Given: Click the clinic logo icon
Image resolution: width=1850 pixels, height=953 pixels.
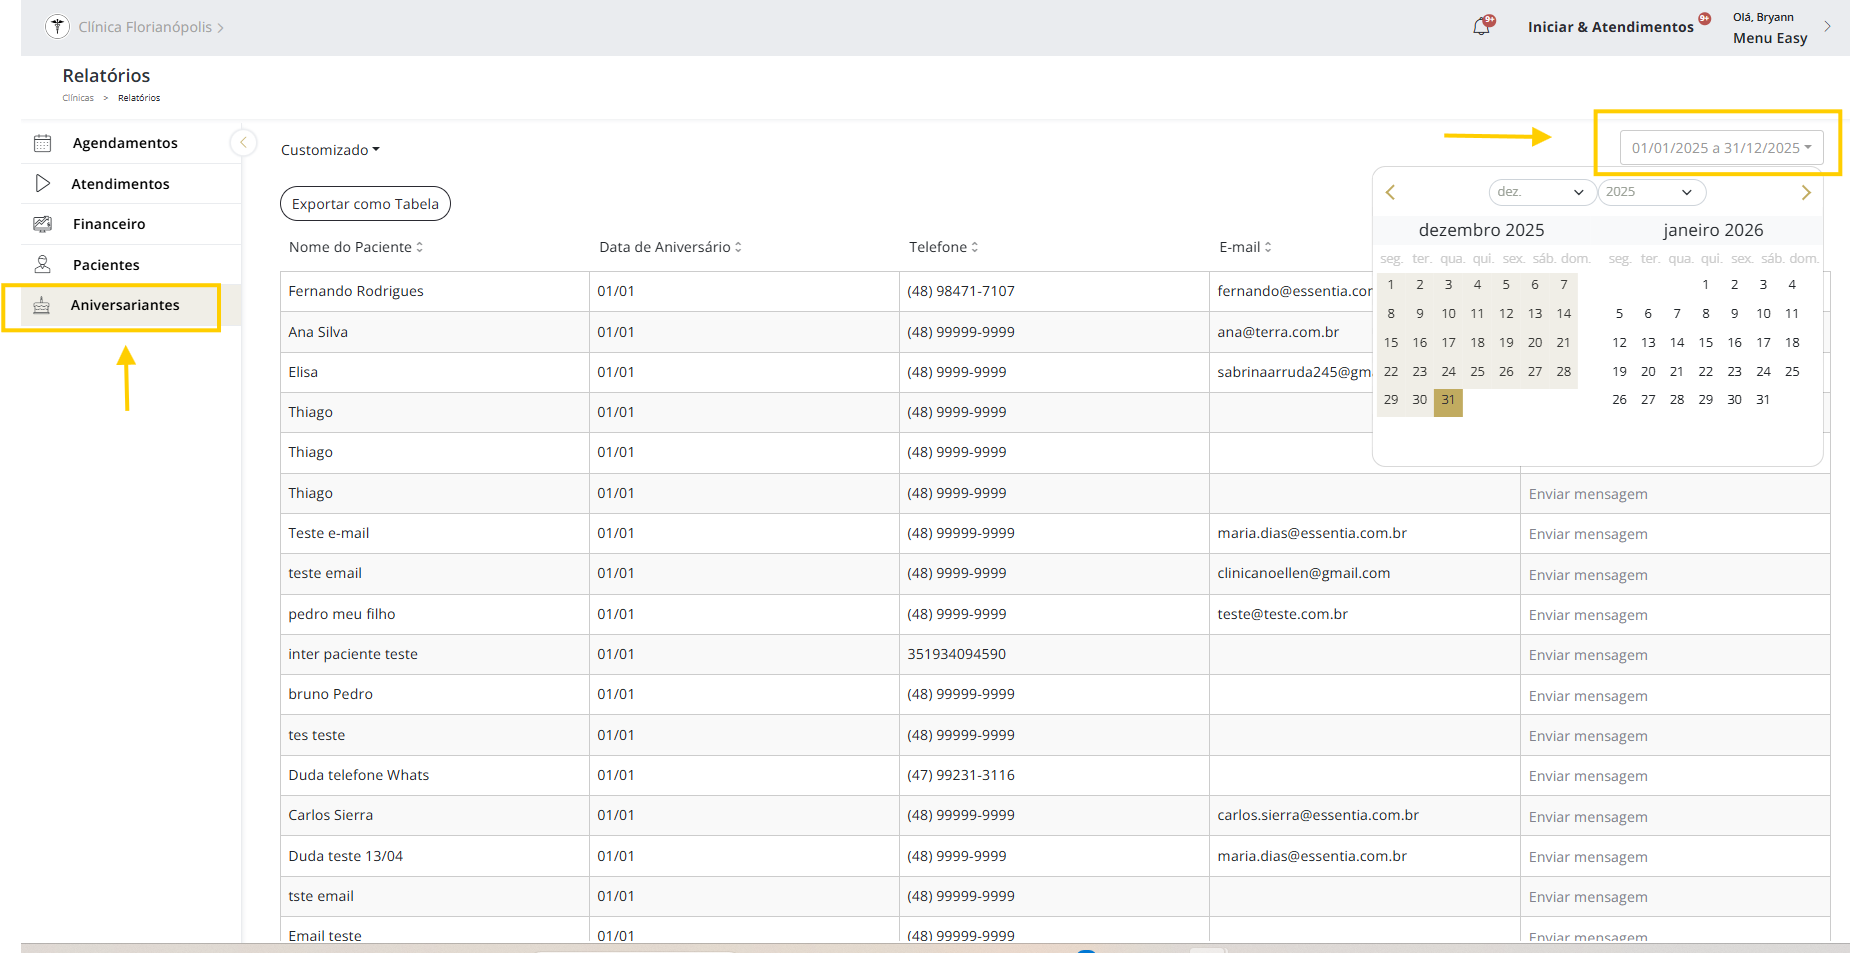Looking at the screenshot, I should tap(58, 27).
